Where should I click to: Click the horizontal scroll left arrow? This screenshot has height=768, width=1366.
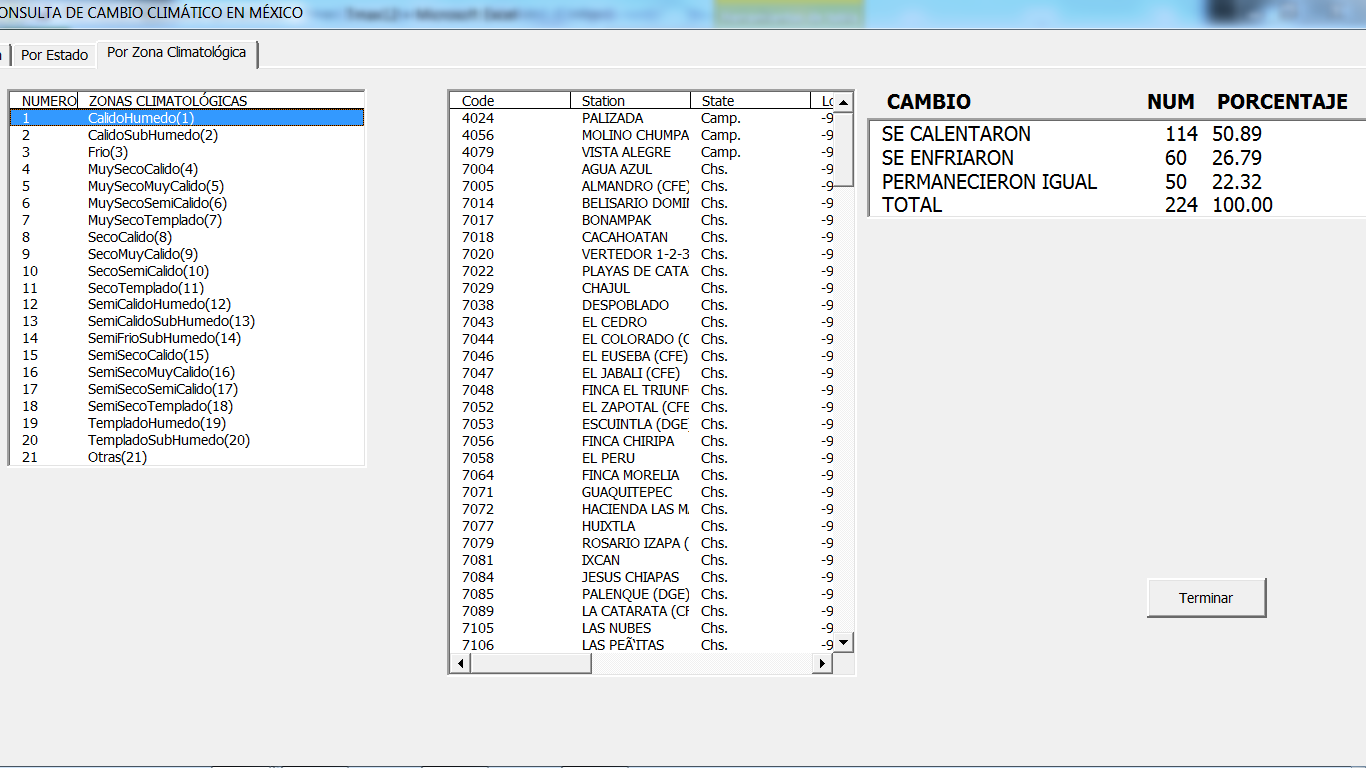460,663
